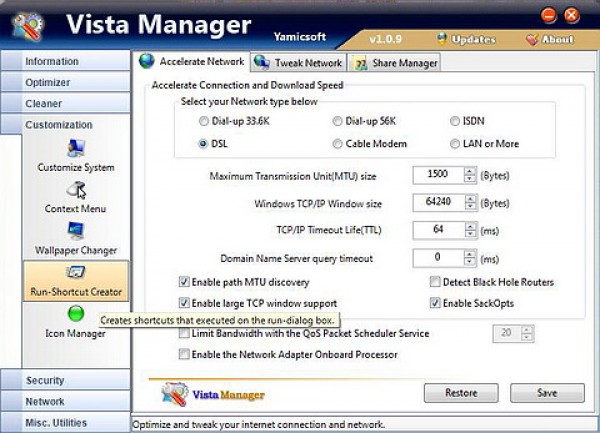The height and width of the screenshot is (433, 600).
Task: Enable Detect Black Hole Routers
Action: (435, 282)
